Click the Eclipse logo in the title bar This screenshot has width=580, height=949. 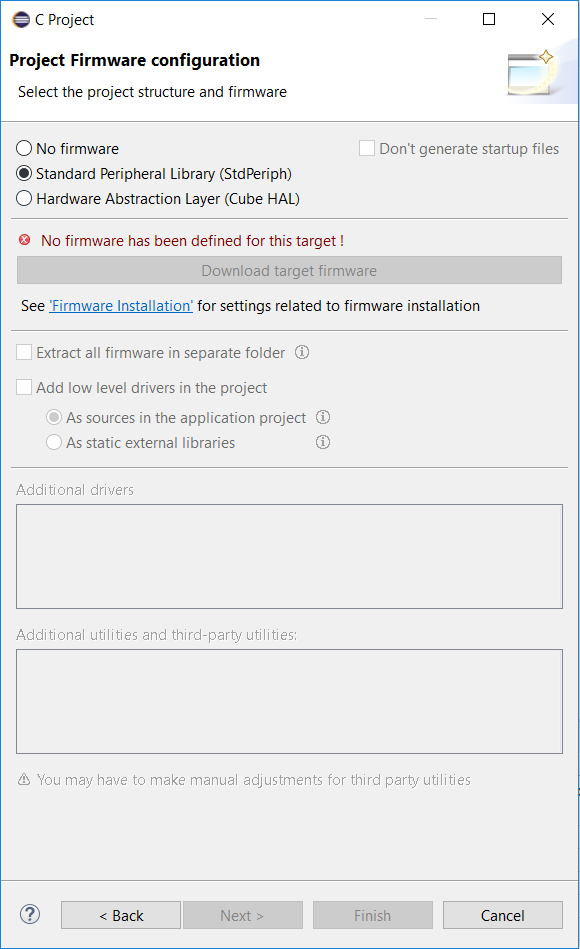pos(21,19)
